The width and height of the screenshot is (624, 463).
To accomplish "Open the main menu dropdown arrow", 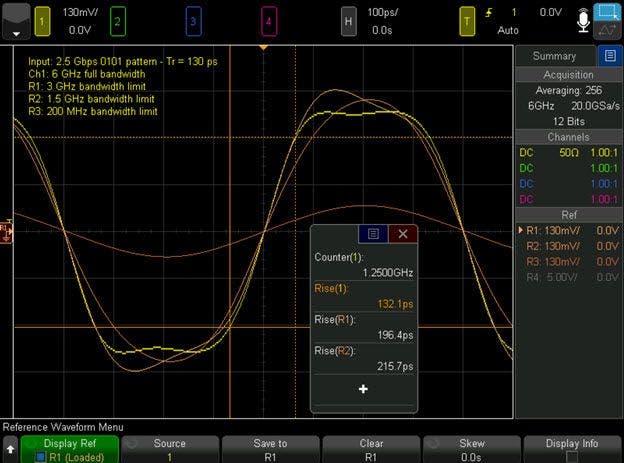I will coord(16,21).
